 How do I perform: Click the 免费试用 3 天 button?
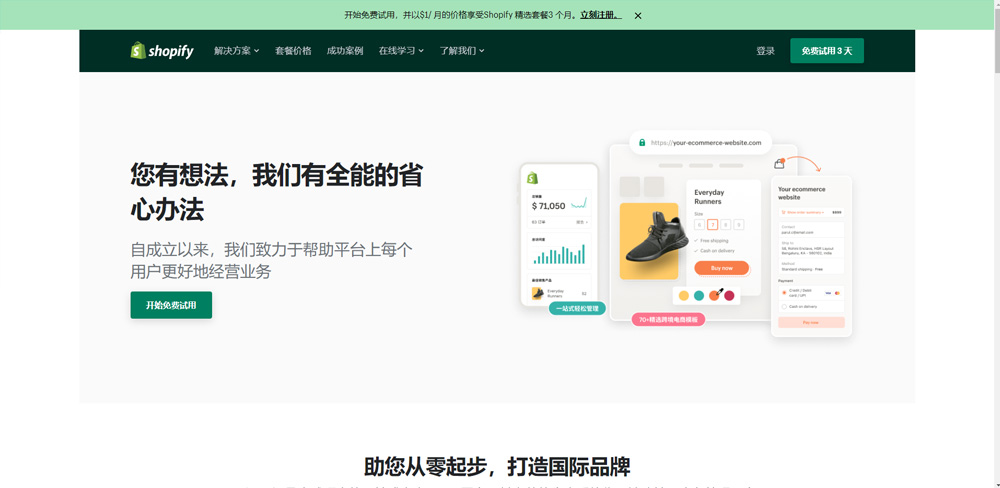826,51
